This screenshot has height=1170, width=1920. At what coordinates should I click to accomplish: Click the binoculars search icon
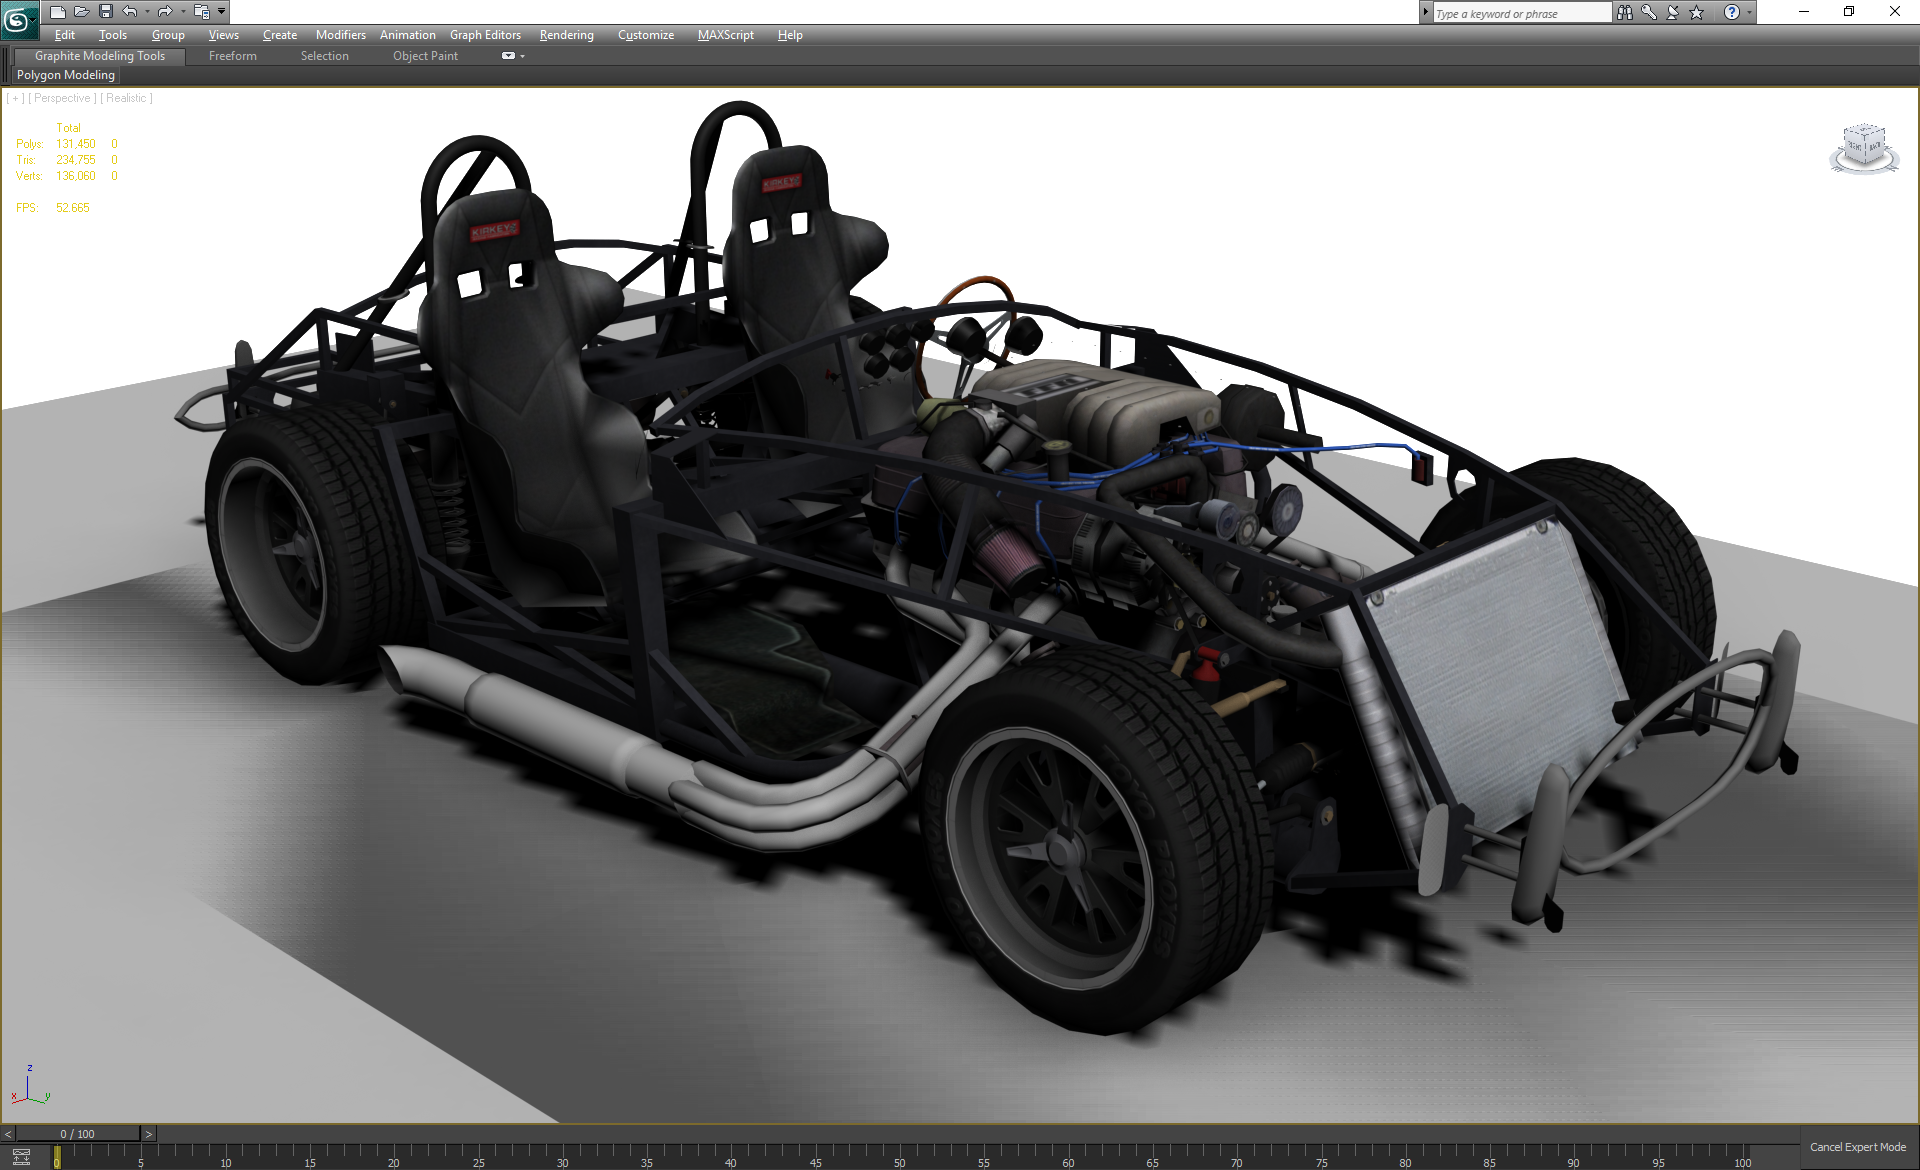tap(1625, 13)
